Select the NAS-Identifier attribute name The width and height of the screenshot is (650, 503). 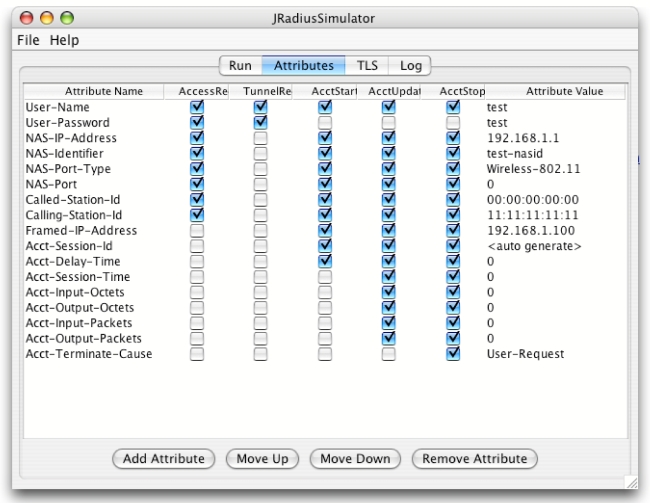point(64,153)
